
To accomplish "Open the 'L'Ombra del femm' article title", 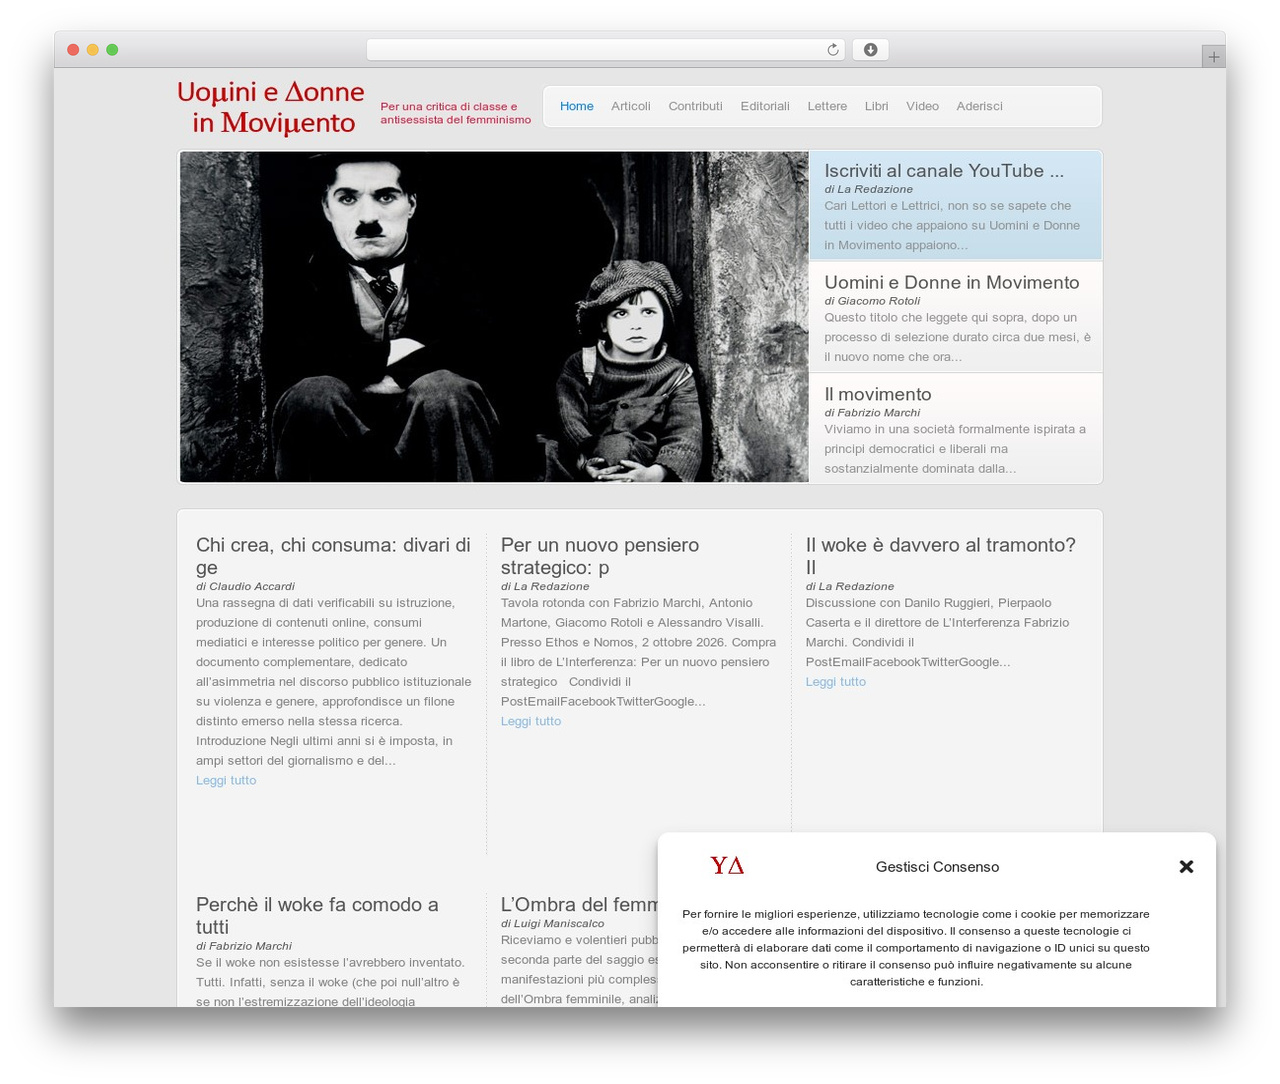I will click(579, 905).
